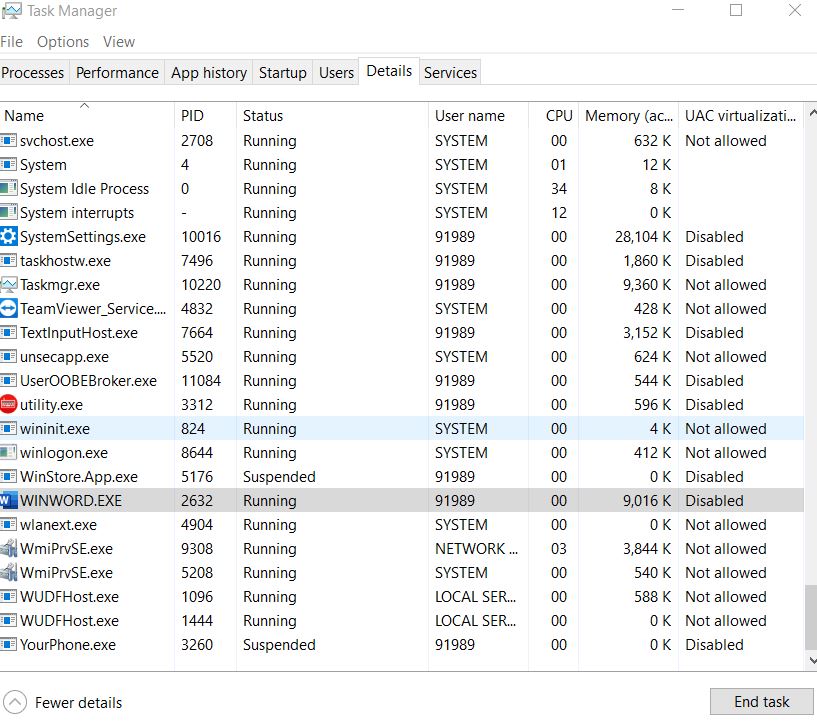Switch to the Performance tab

117,72
